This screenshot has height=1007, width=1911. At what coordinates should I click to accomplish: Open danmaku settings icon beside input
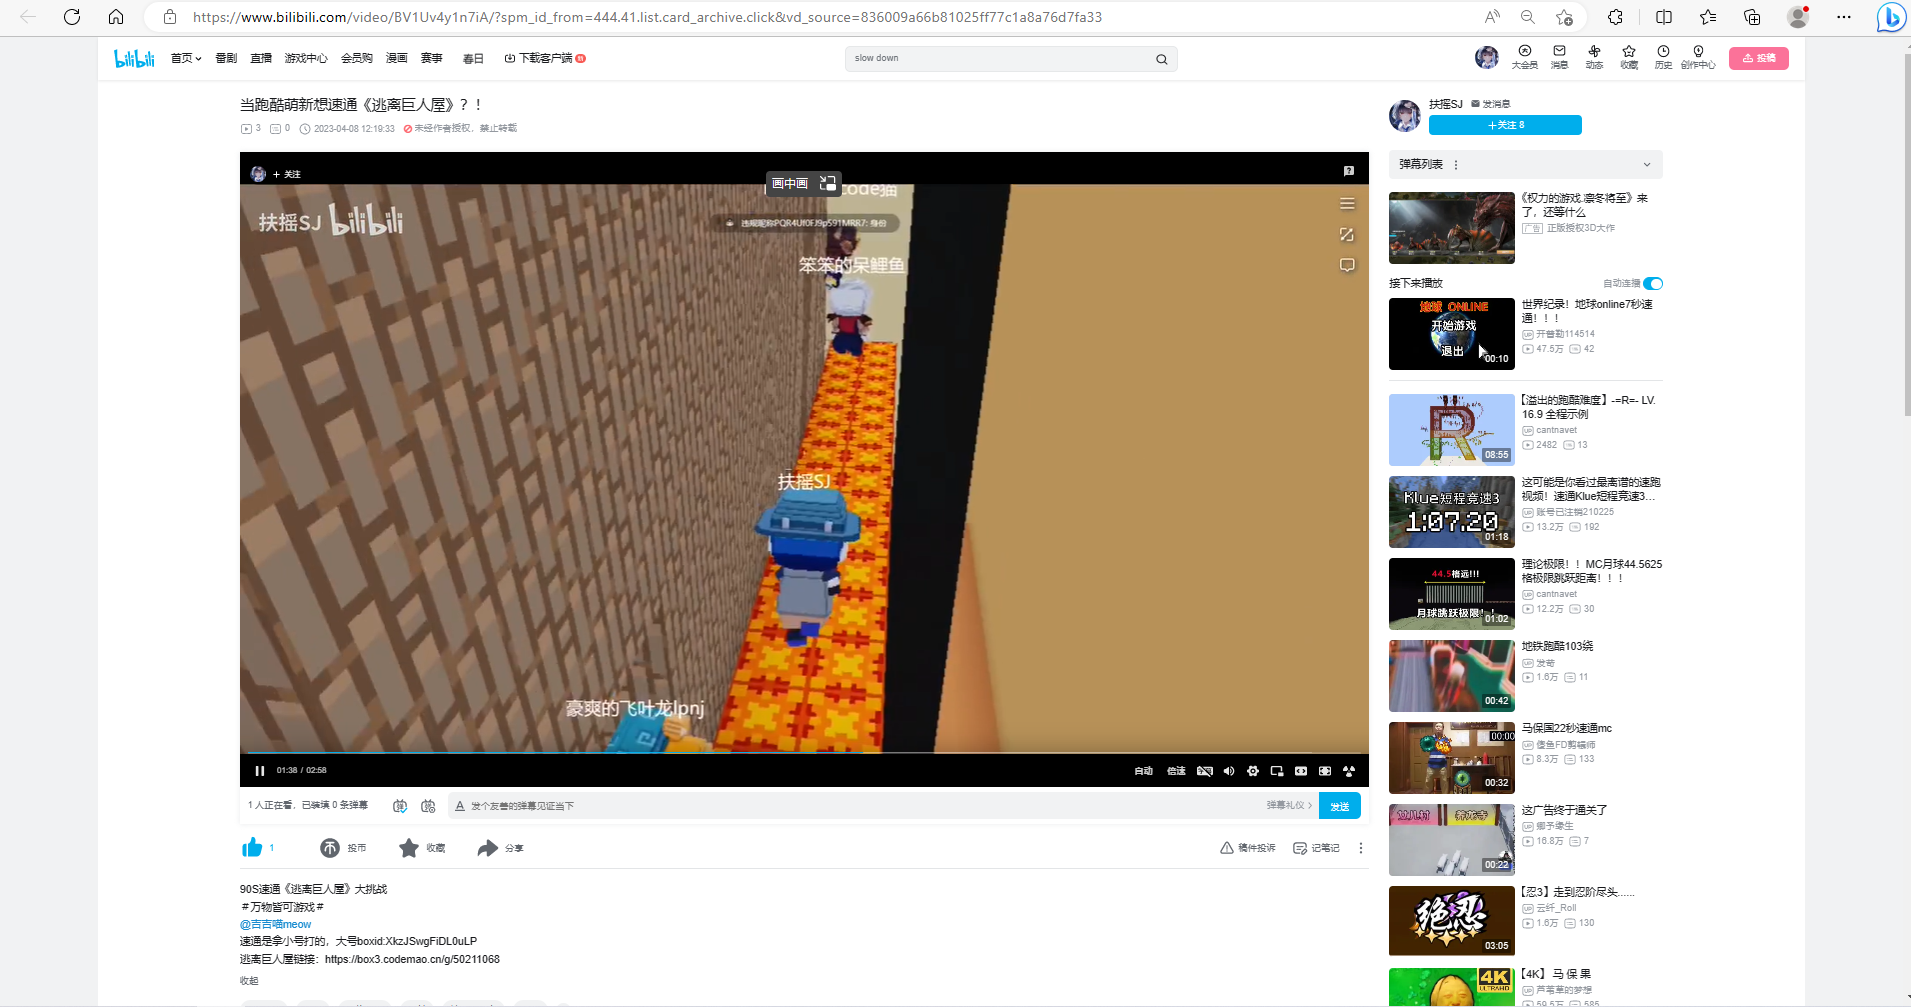pyautogui.click(x=428, y=806)
